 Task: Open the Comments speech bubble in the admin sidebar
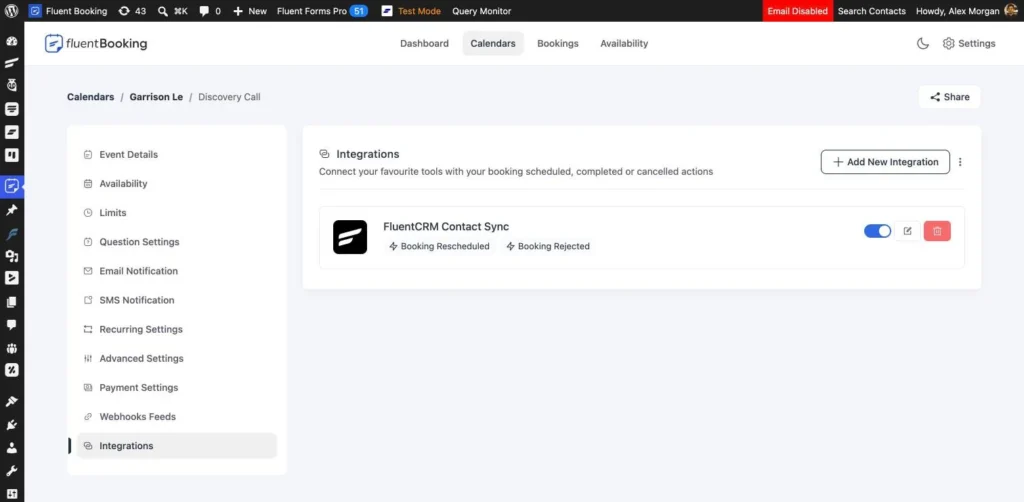(x=12, y=324)
